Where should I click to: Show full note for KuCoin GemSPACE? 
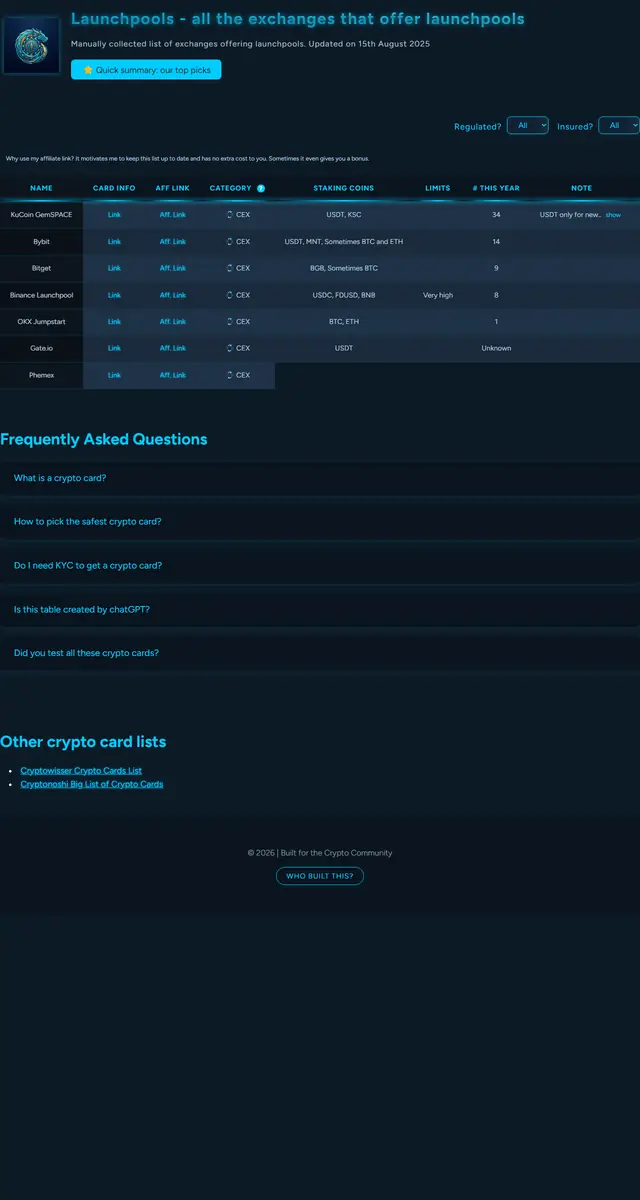613,215
